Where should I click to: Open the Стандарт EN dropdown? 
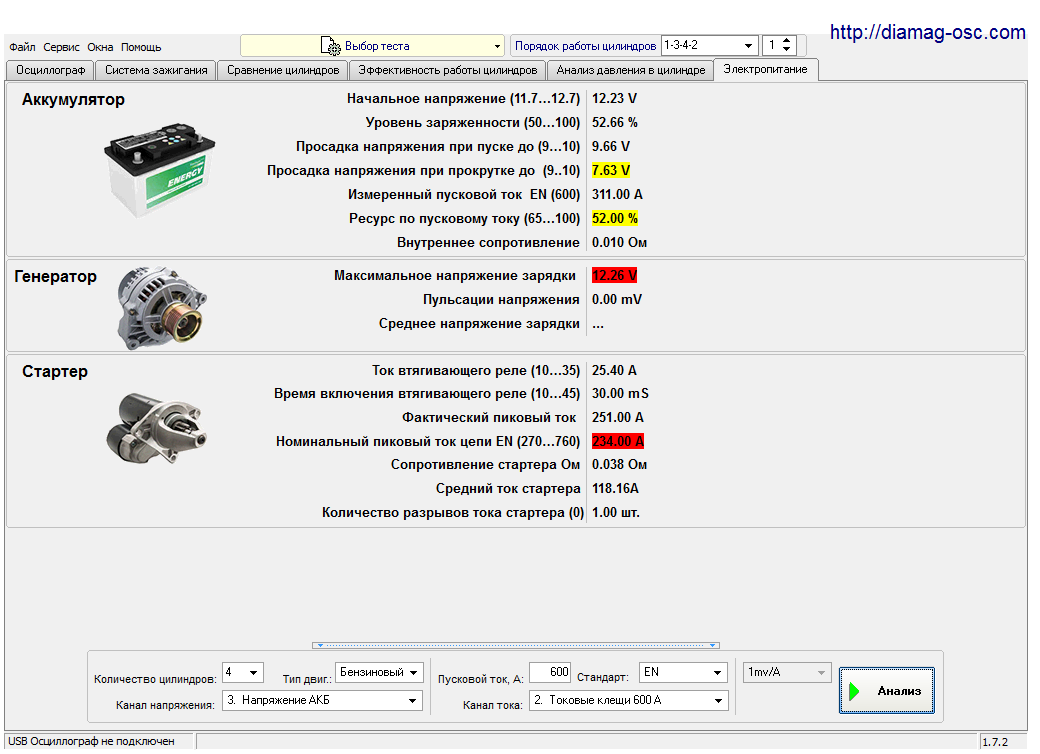click(x=683, y=672)
